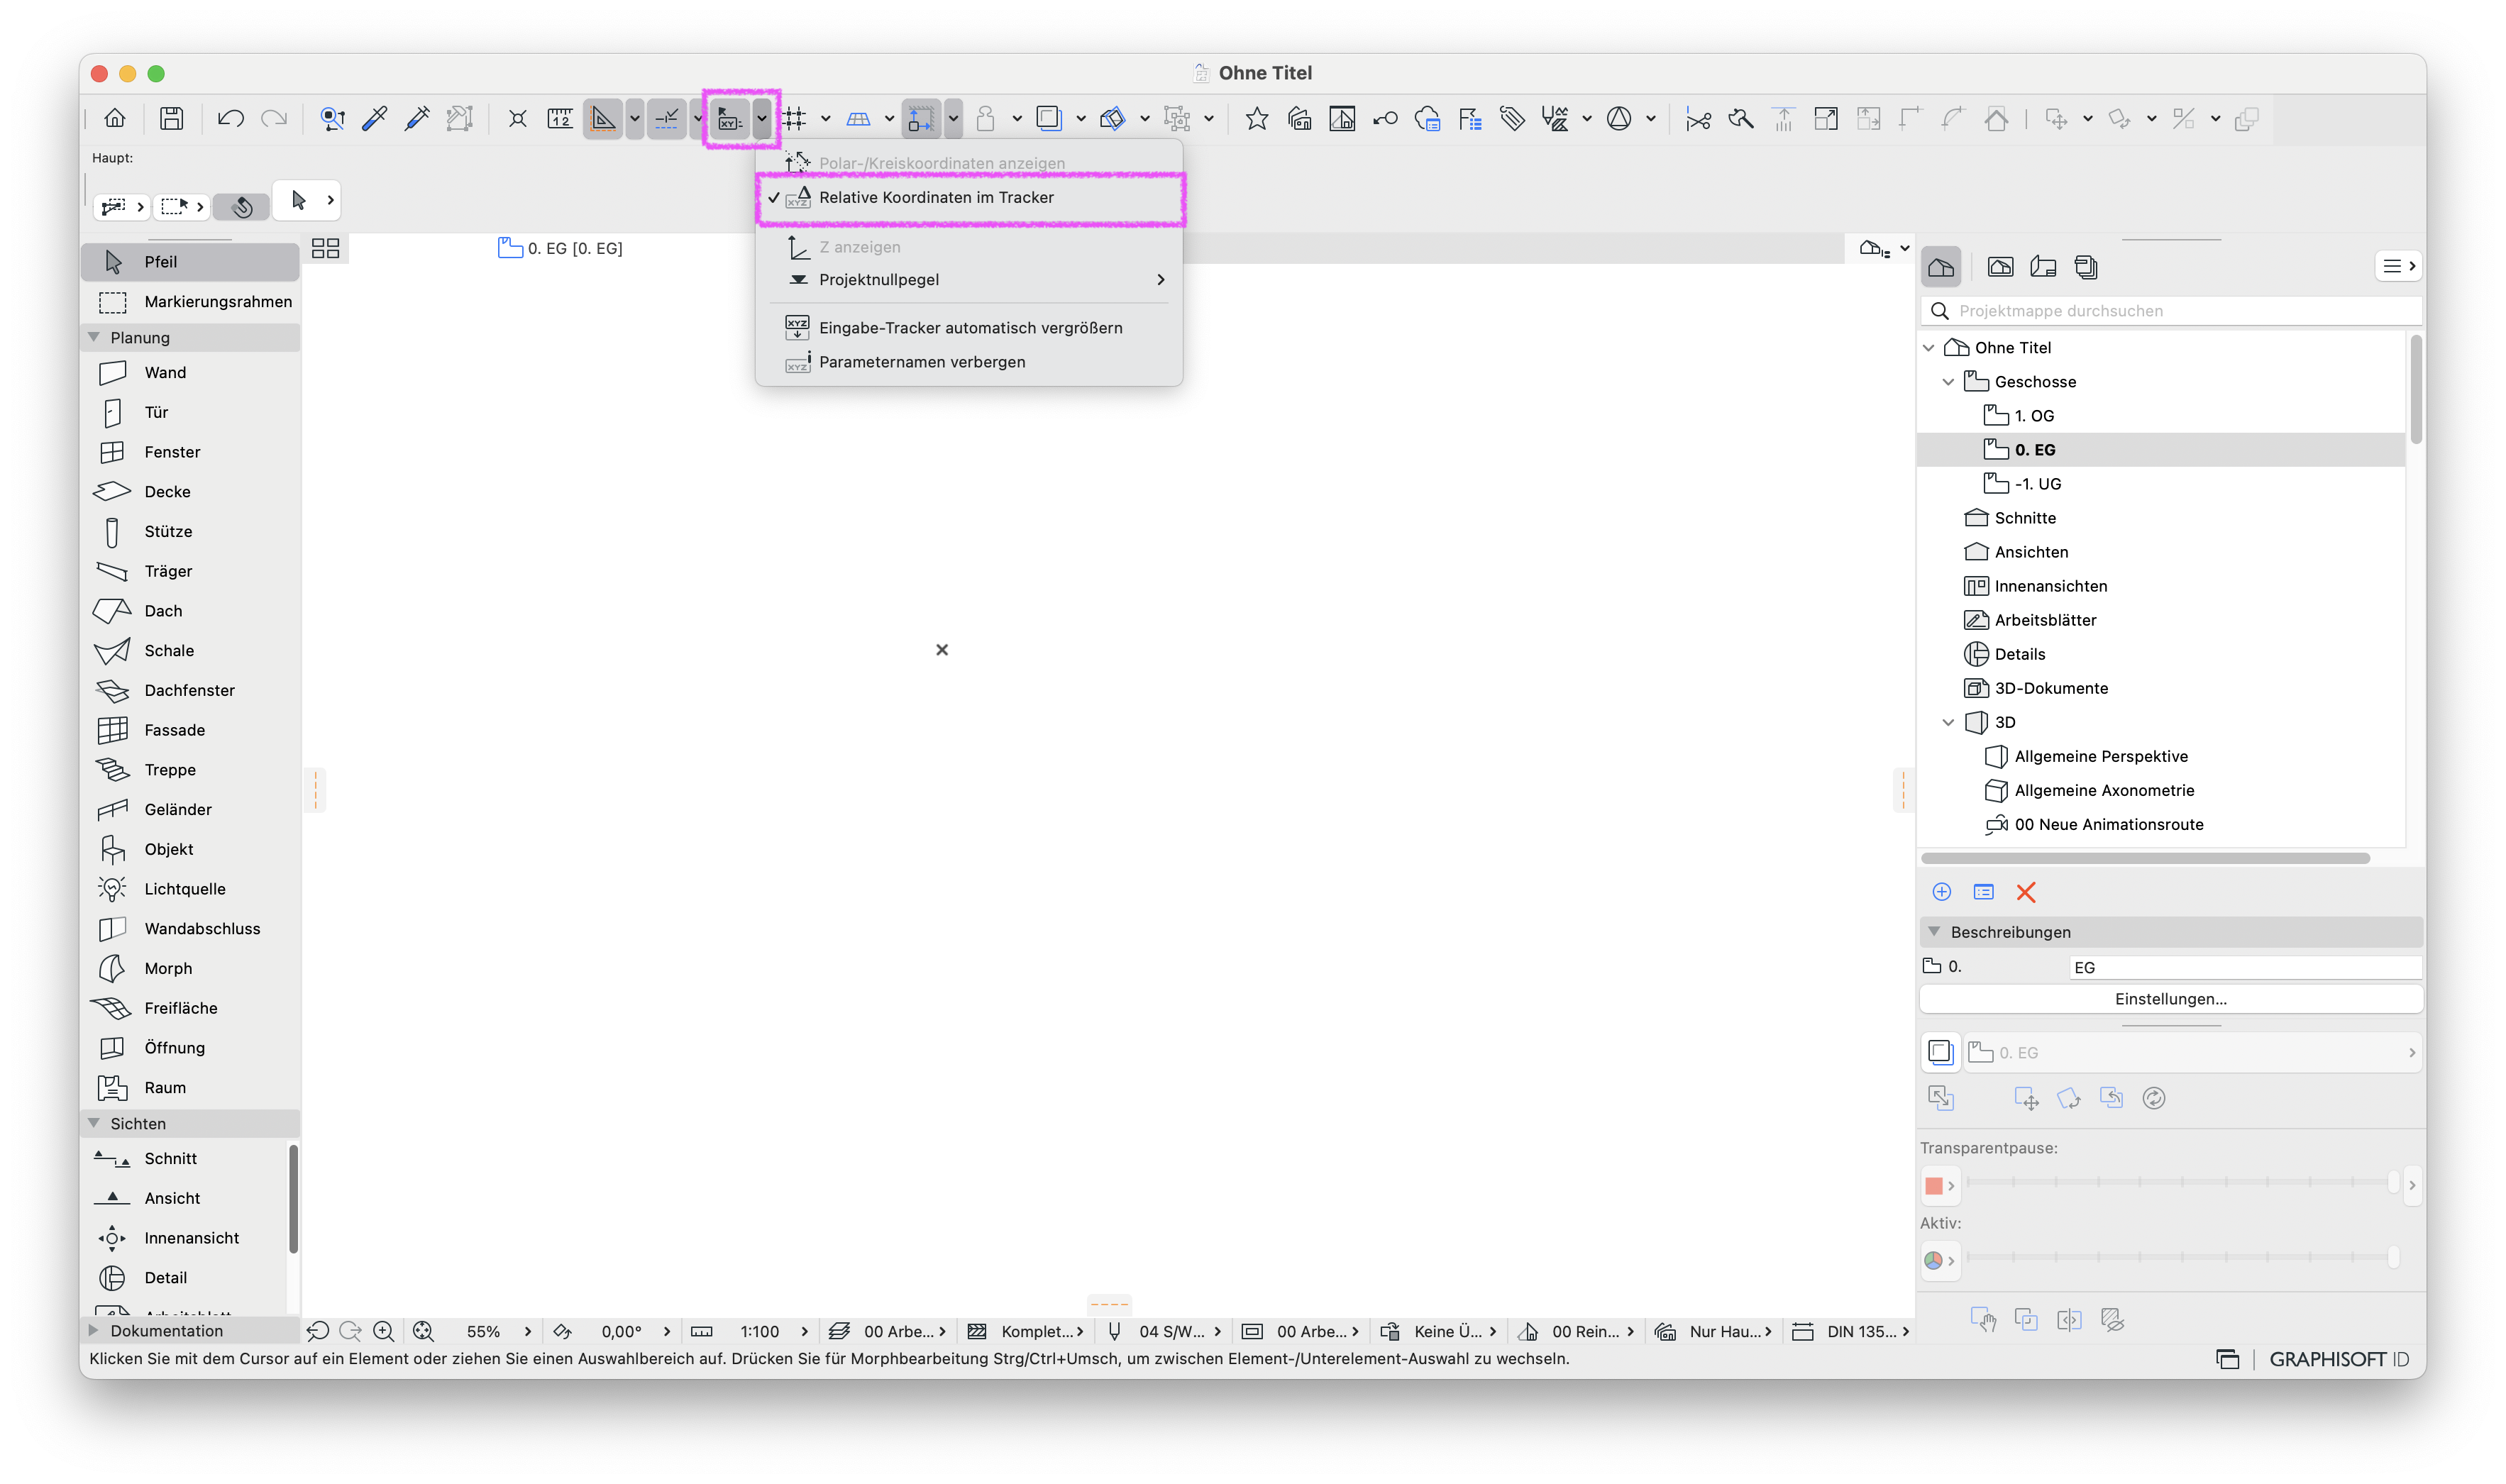2506x1484 pixels.
Task: Select the Fassade tool
Action: pos(190,730)
